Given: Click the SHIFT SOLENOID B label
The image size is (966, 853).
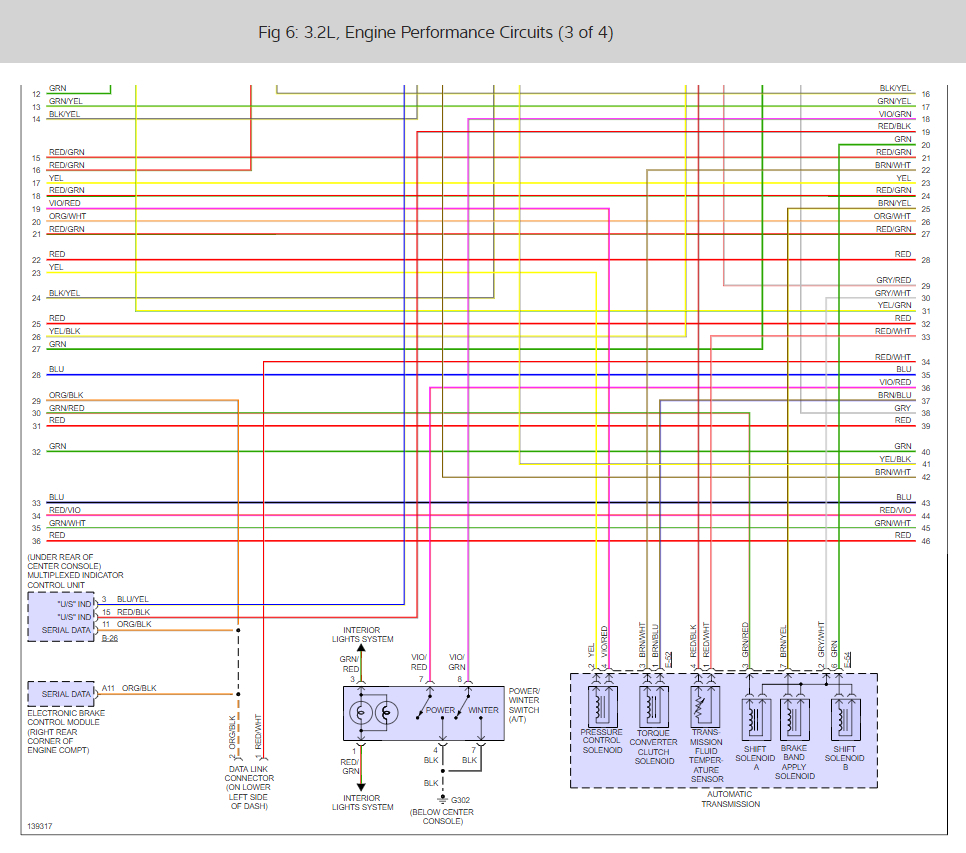Looking at the screenshot, I should (845, 758).
